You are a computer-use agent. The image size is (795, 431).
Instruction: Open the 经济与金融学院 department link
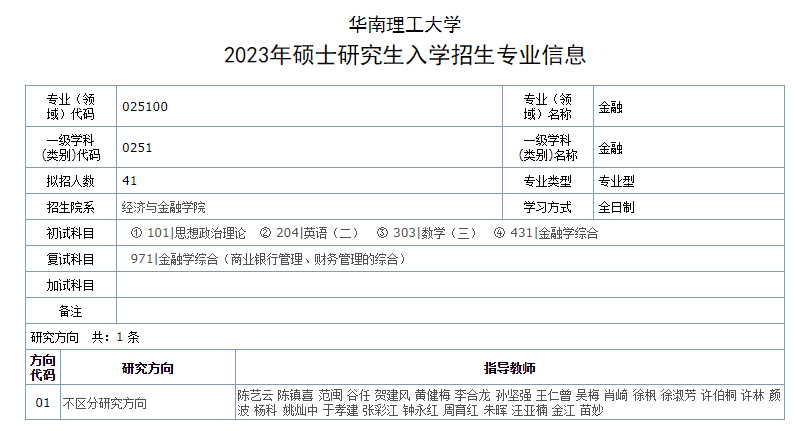point(164,207)
